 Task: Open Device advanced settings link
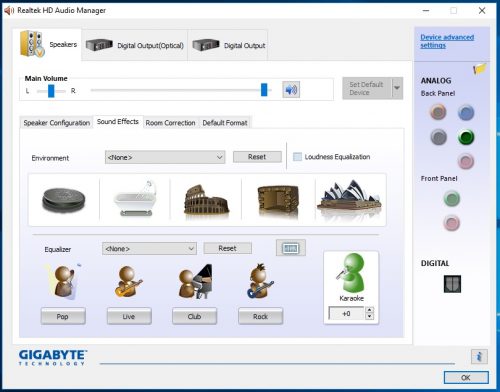point(447,41)
